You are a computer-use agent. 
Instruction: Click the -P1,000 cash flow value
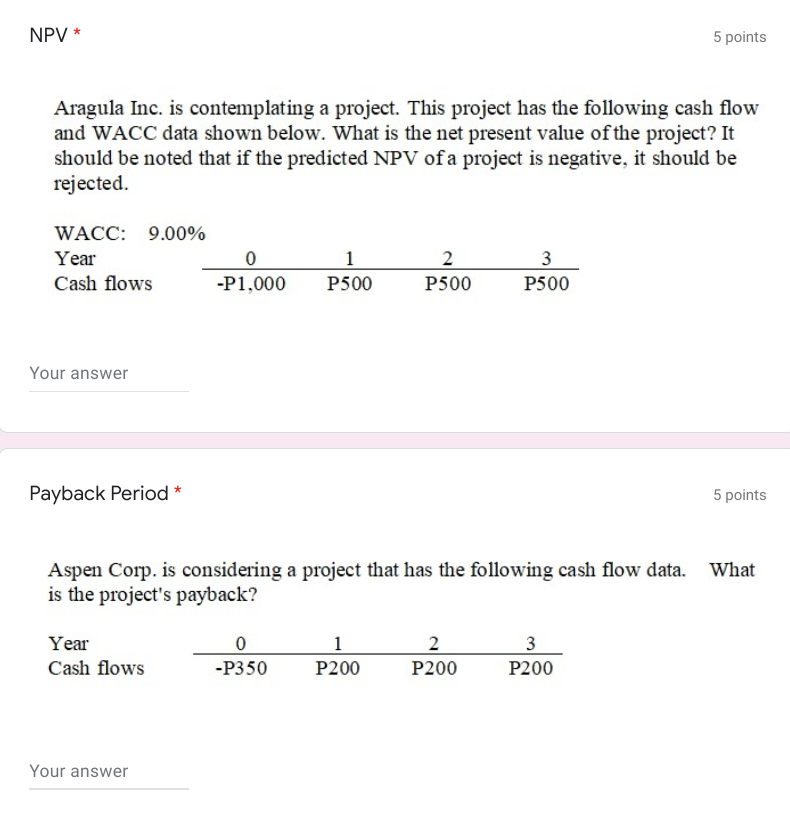[250, 284]
